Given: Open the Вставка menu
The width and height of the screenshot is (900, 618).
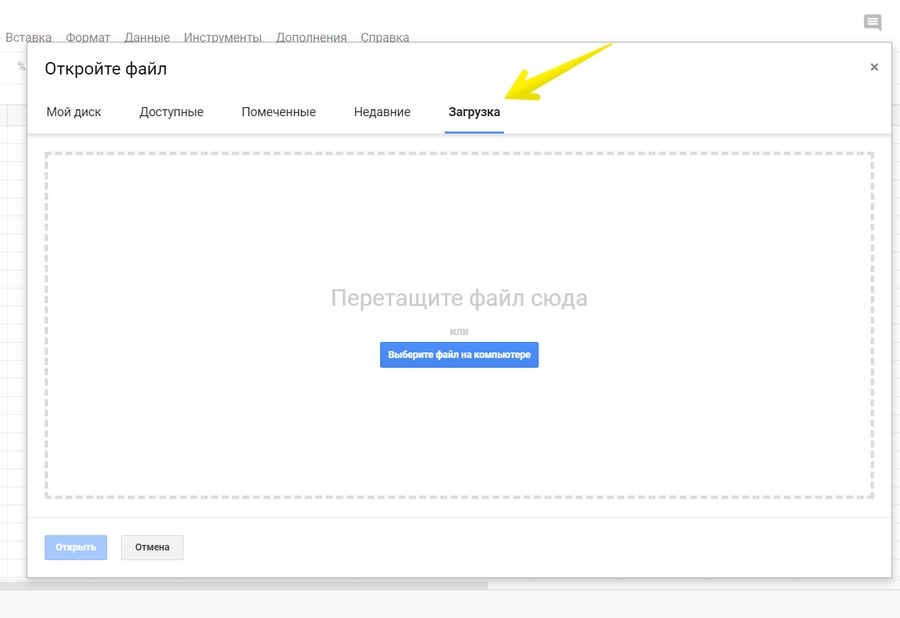Looking at the screenshot, I should (x=28, y=38).
